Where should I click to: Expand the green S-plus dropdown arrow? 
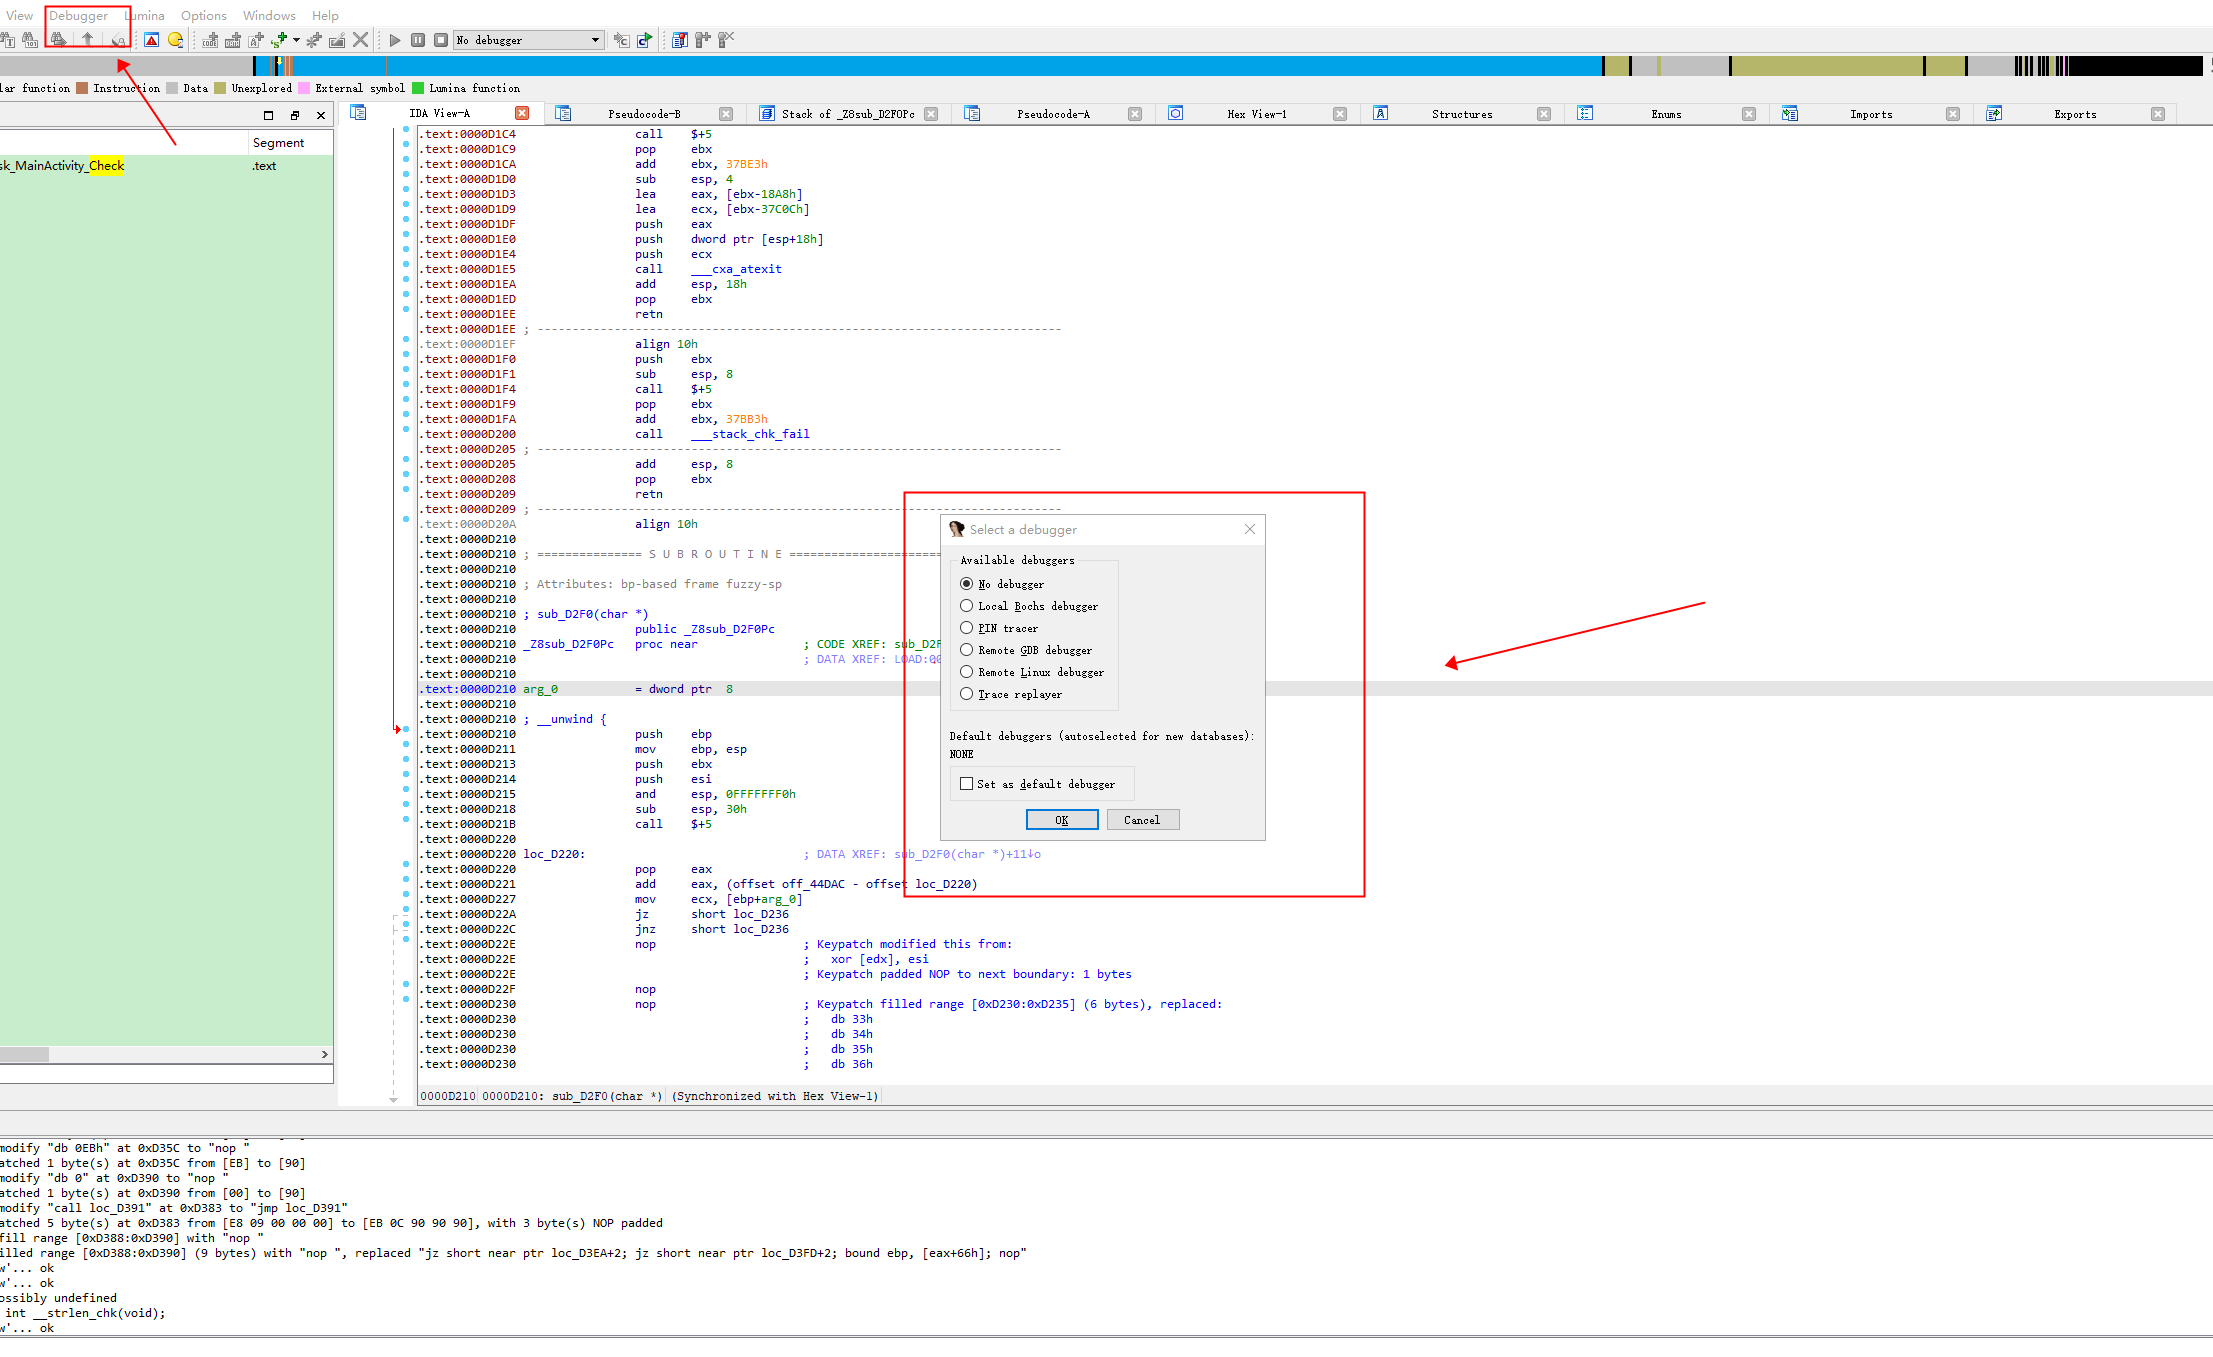pos(296,40)
